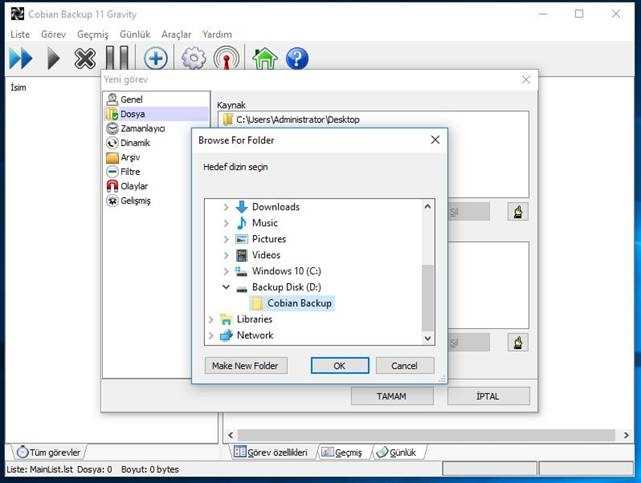Switch to Görev özellikleri tab

pos(271,452)
